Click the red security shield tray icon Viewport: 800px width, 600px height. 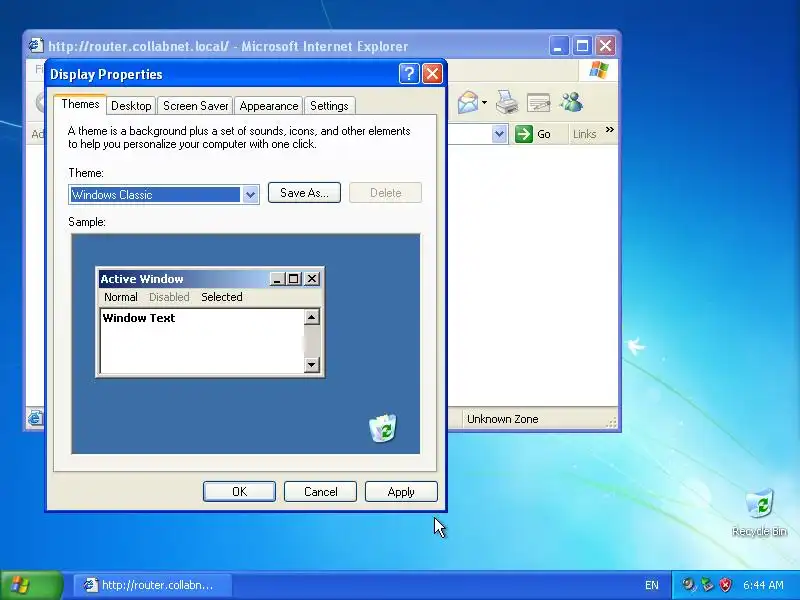coord(725,585)
